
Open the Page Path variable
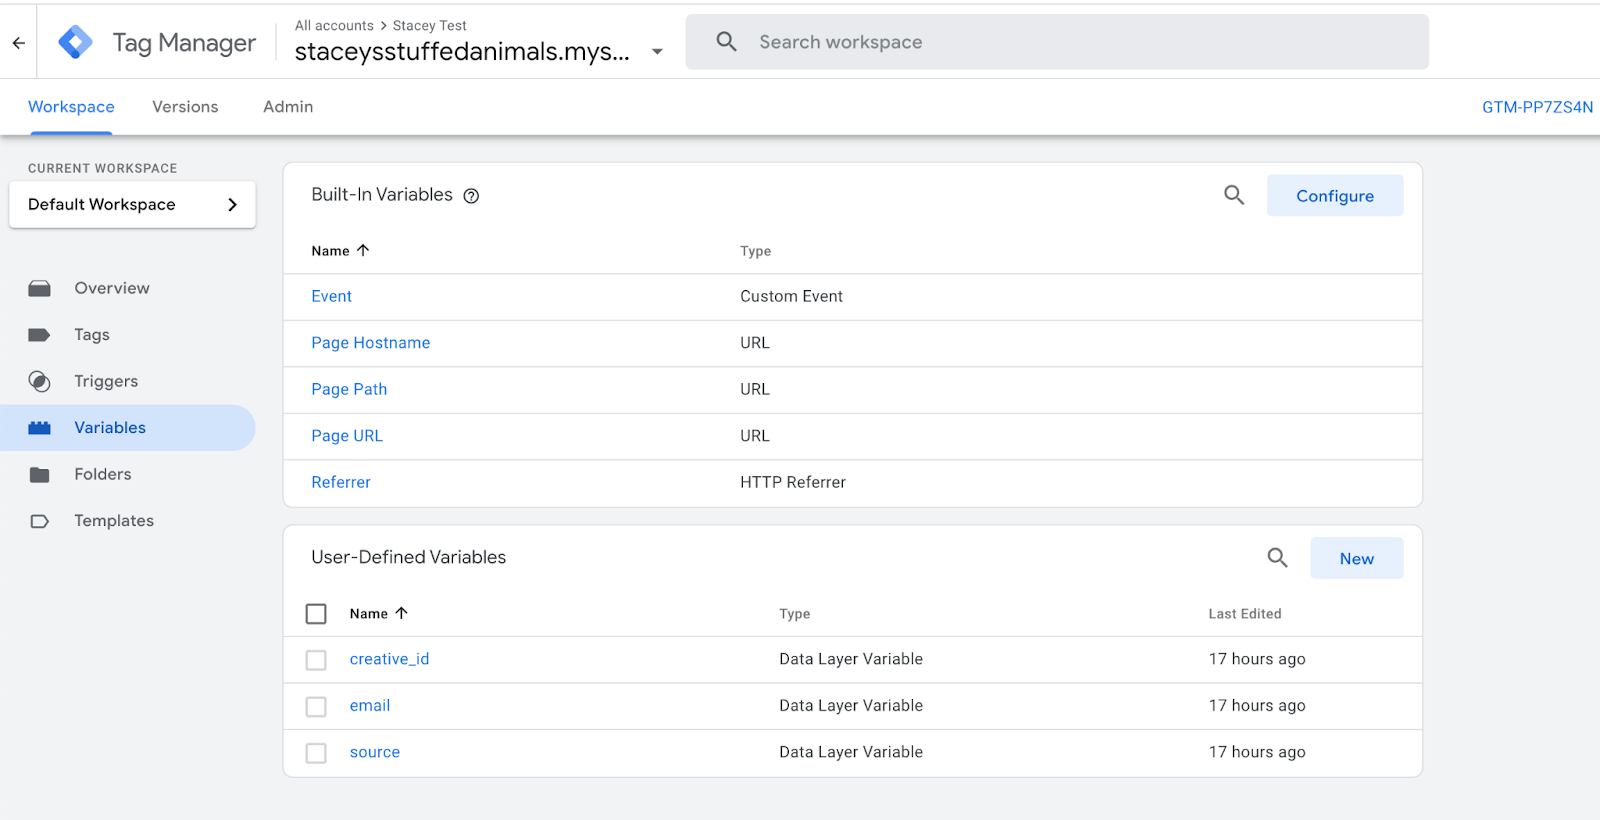point(349,389)
